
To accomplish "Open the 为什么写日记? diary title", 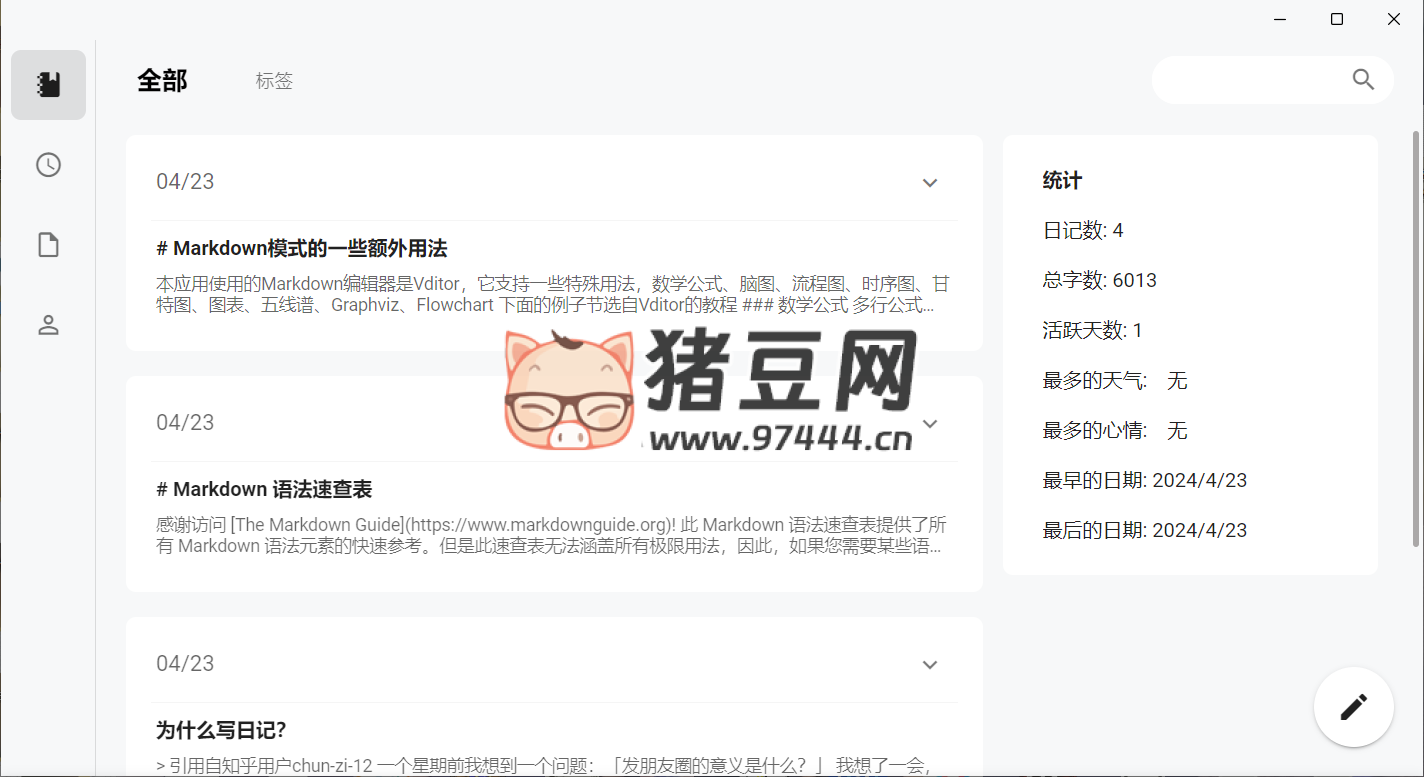I will point(221,731).
